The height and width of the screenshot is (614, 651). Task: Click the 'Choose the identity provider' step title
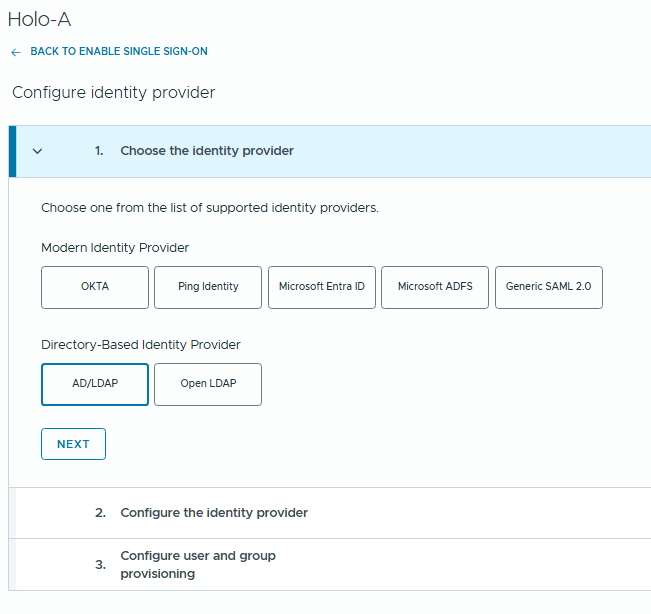click(207, 151)
